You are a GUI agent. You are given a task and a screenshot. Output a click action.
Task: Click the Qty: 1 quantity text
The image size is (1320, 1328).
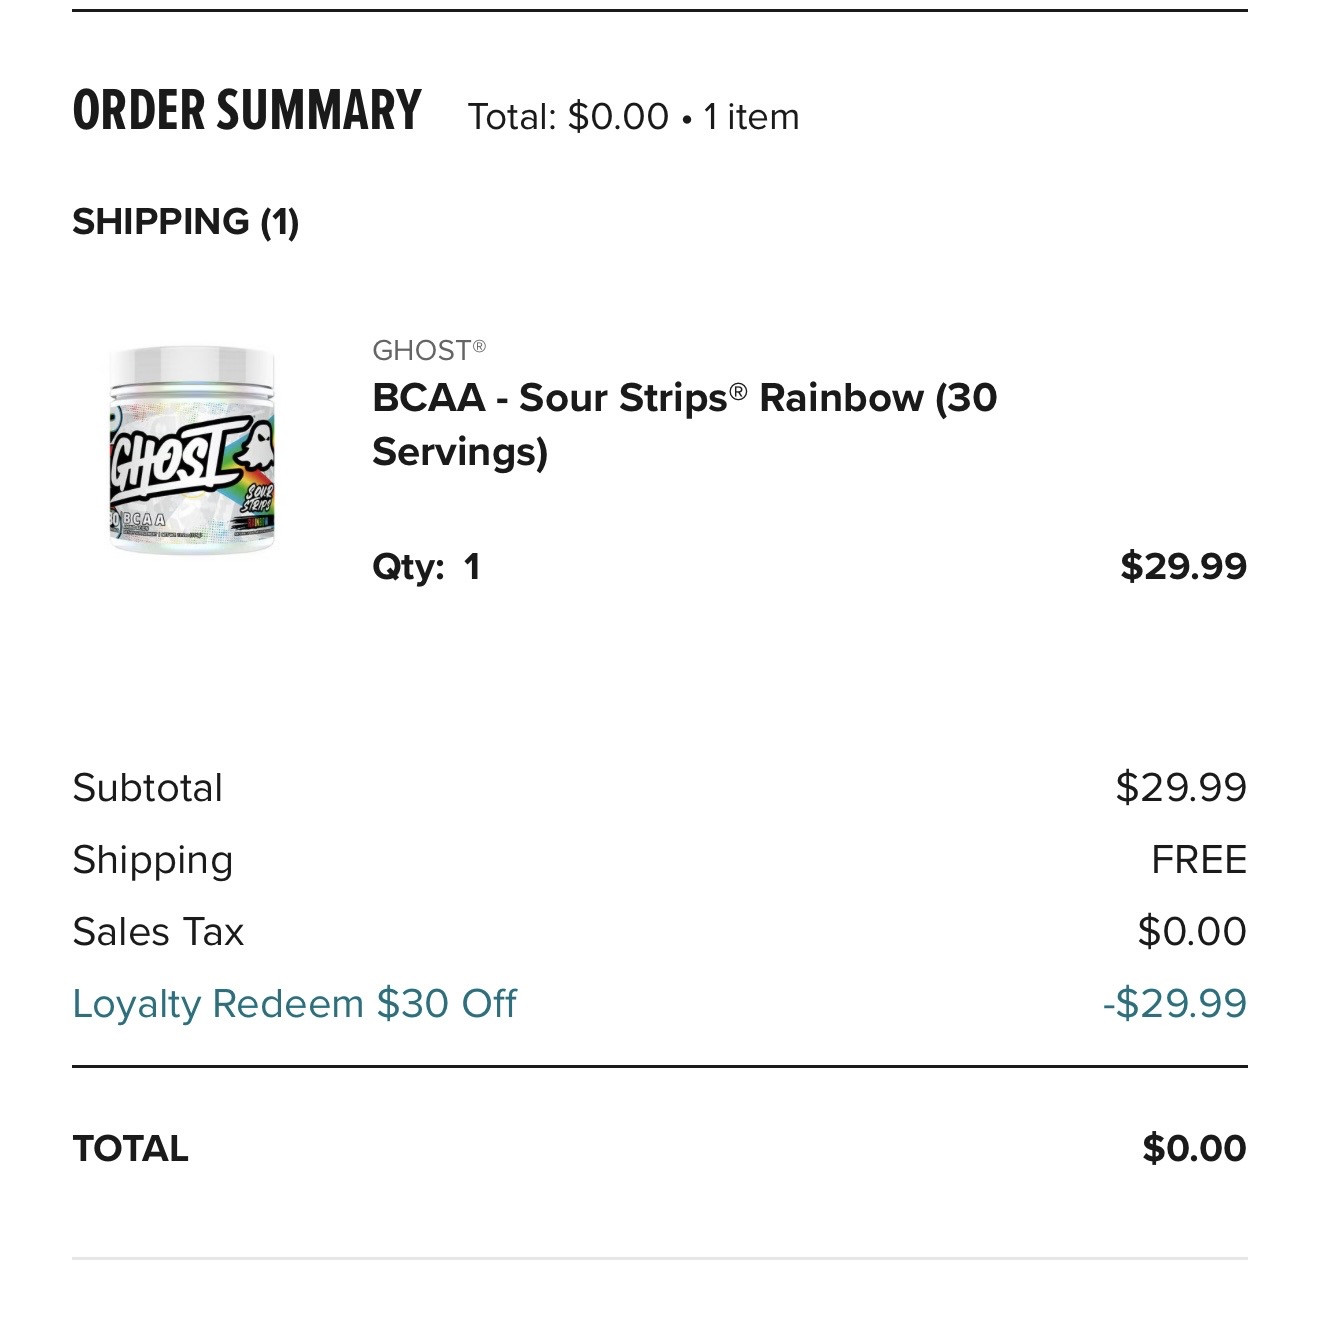tap(426, 567)
